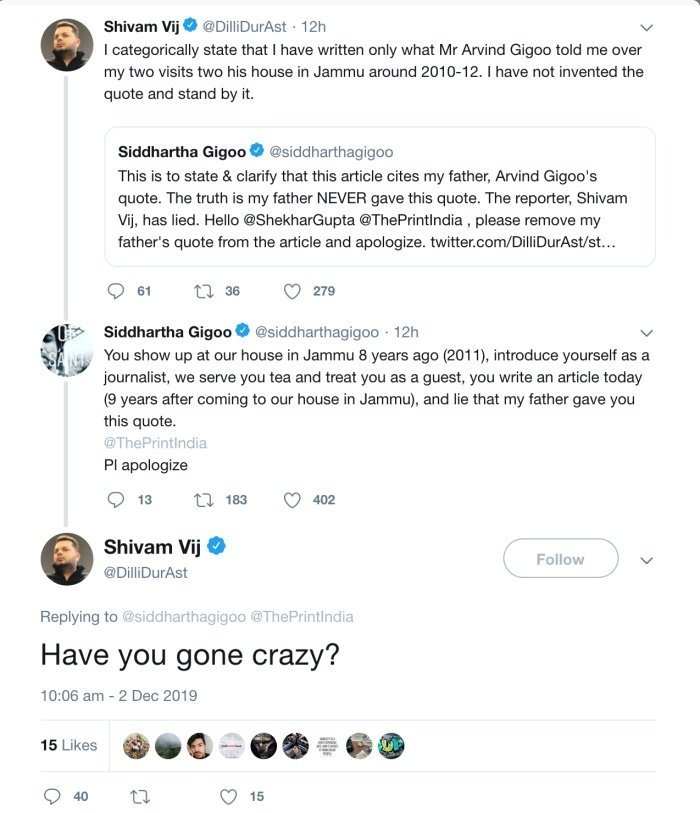Screen dimensions: 700x813
Task: Open the first tweet's options chevron
Action: (x=646, y=27)
